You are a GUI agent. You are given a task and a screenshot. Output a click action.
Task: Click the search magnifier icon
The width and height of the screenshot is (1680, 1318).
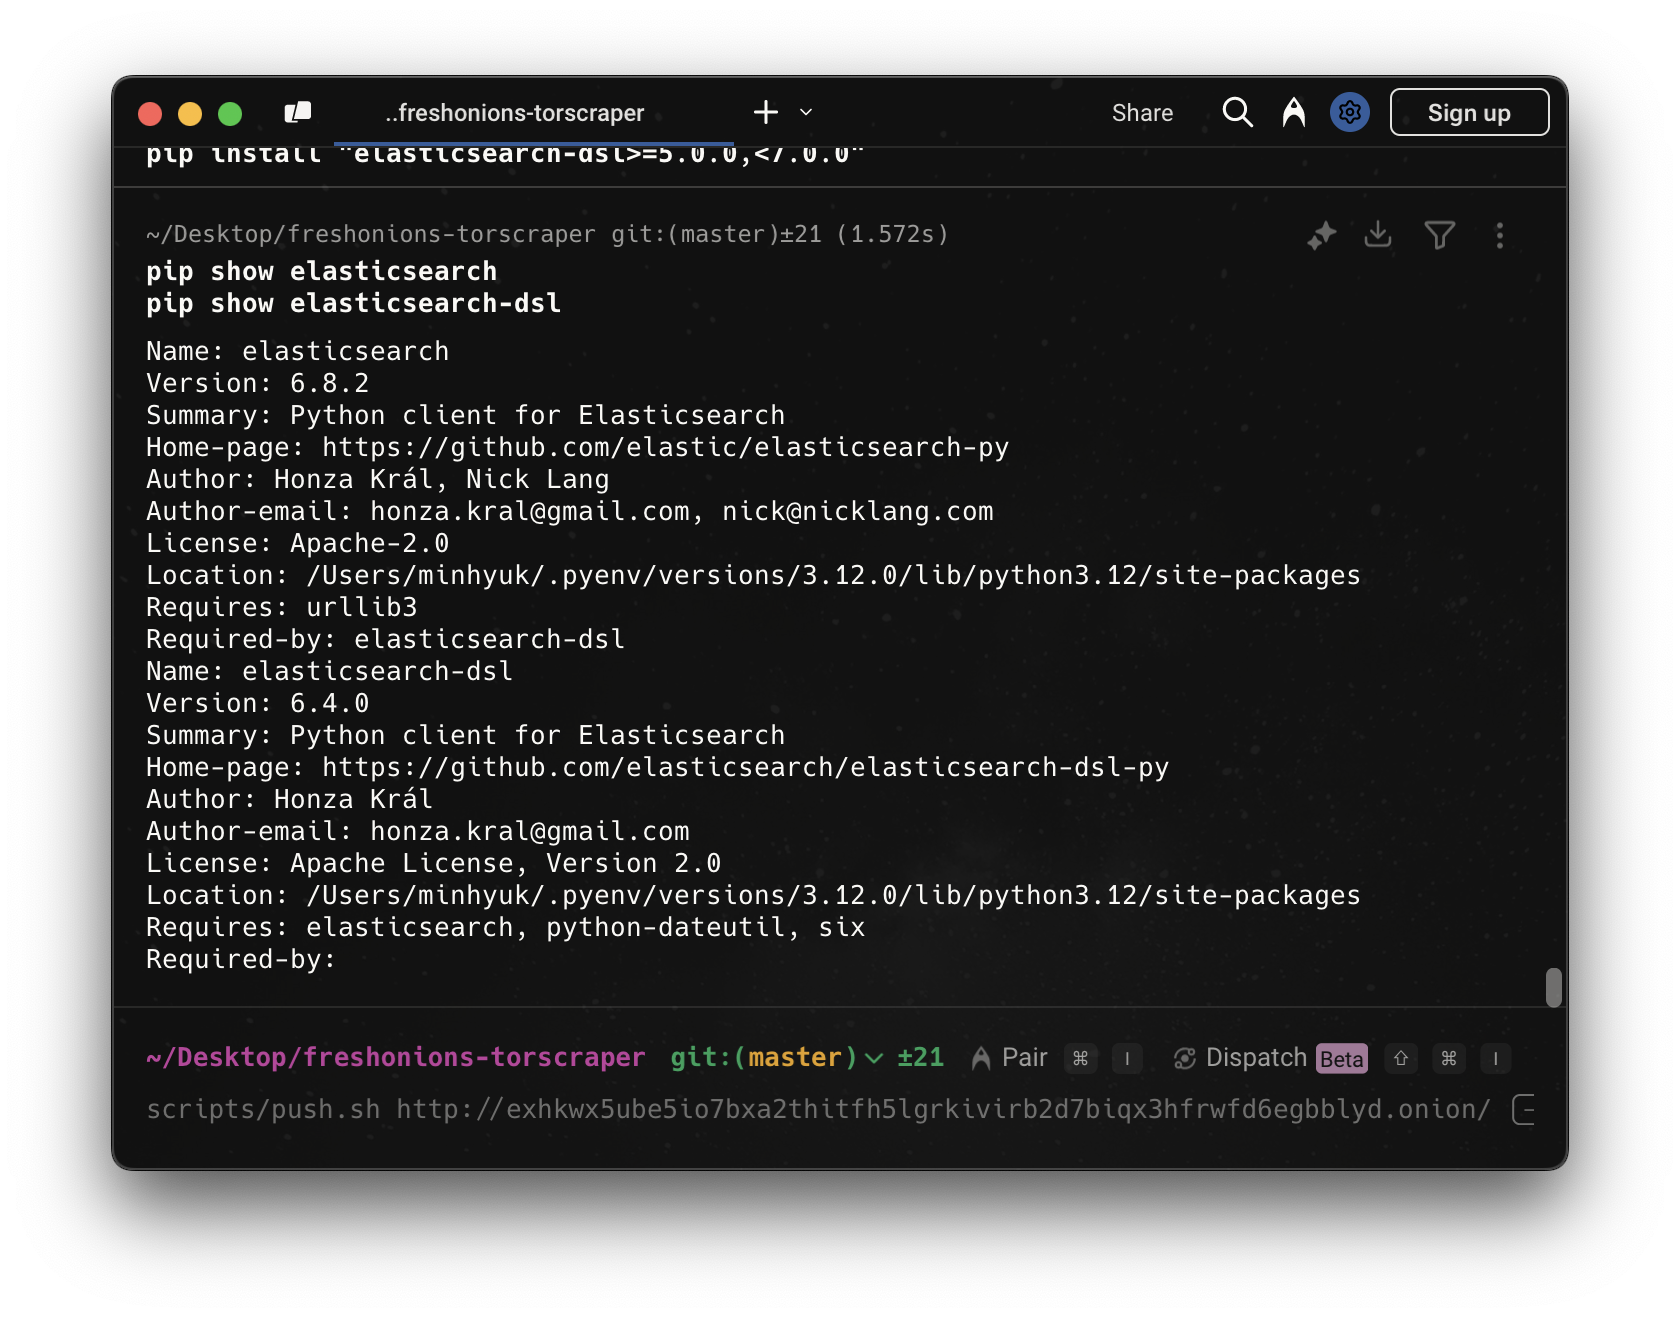click(1237, 113)
